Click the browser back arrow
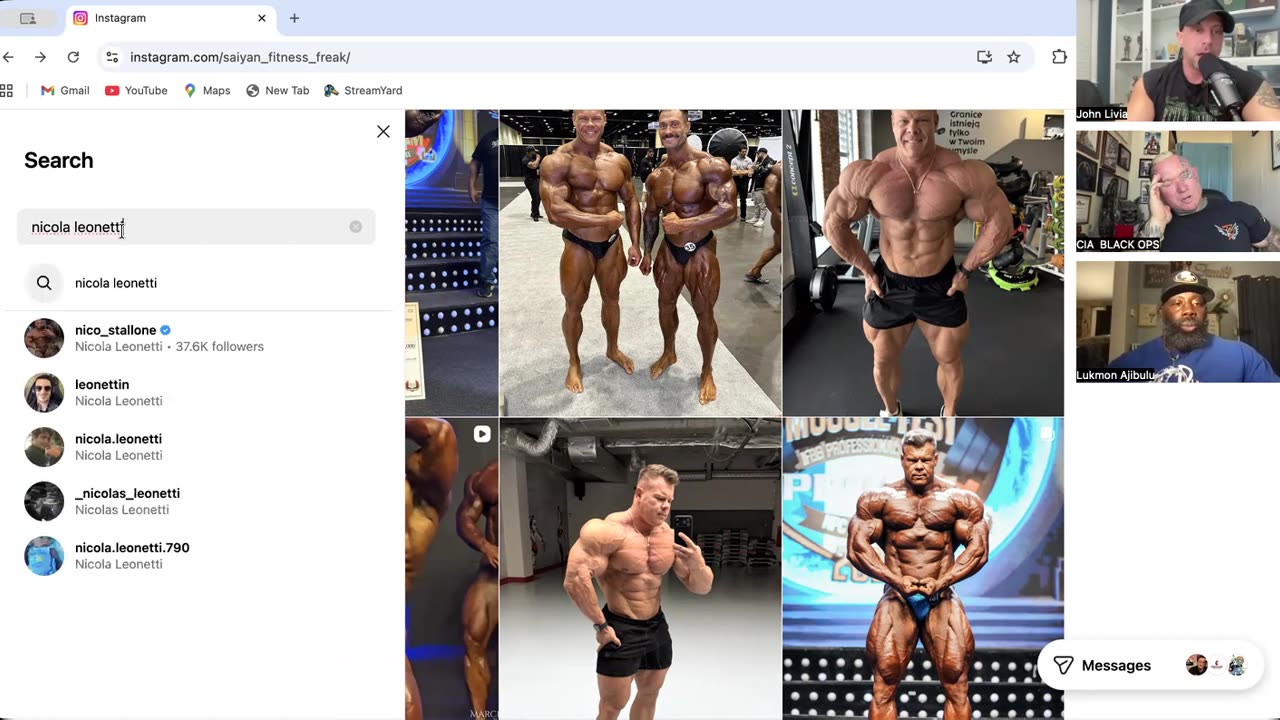The height and width of the screenshot is (720, 1280). pyautogui.click(x=8, y=57)
